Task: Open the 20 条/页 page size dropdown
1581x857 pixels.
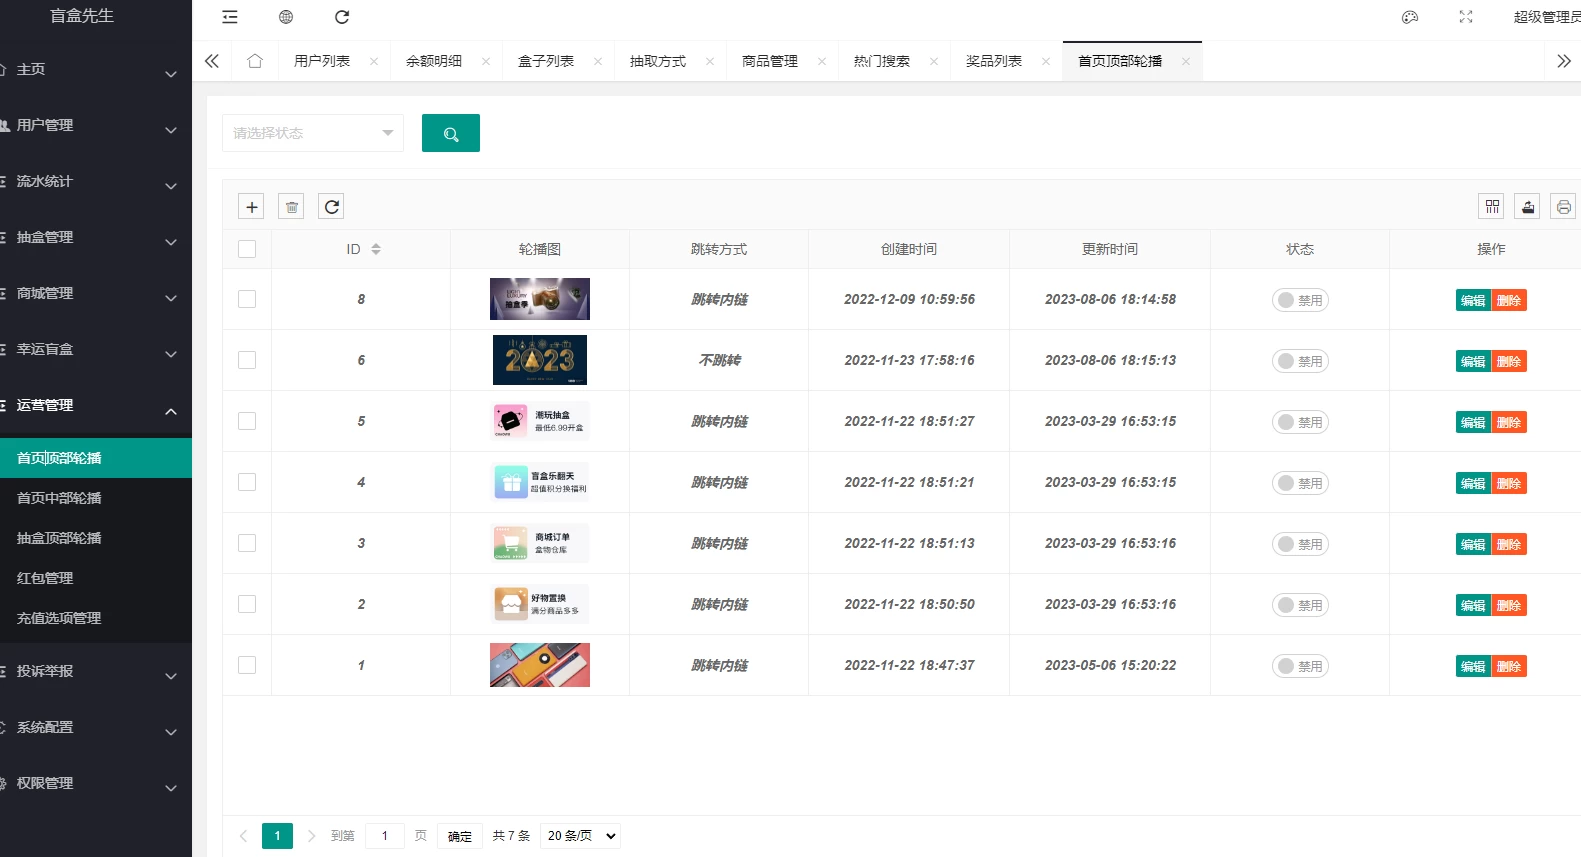Action: (x=580, y=836)
